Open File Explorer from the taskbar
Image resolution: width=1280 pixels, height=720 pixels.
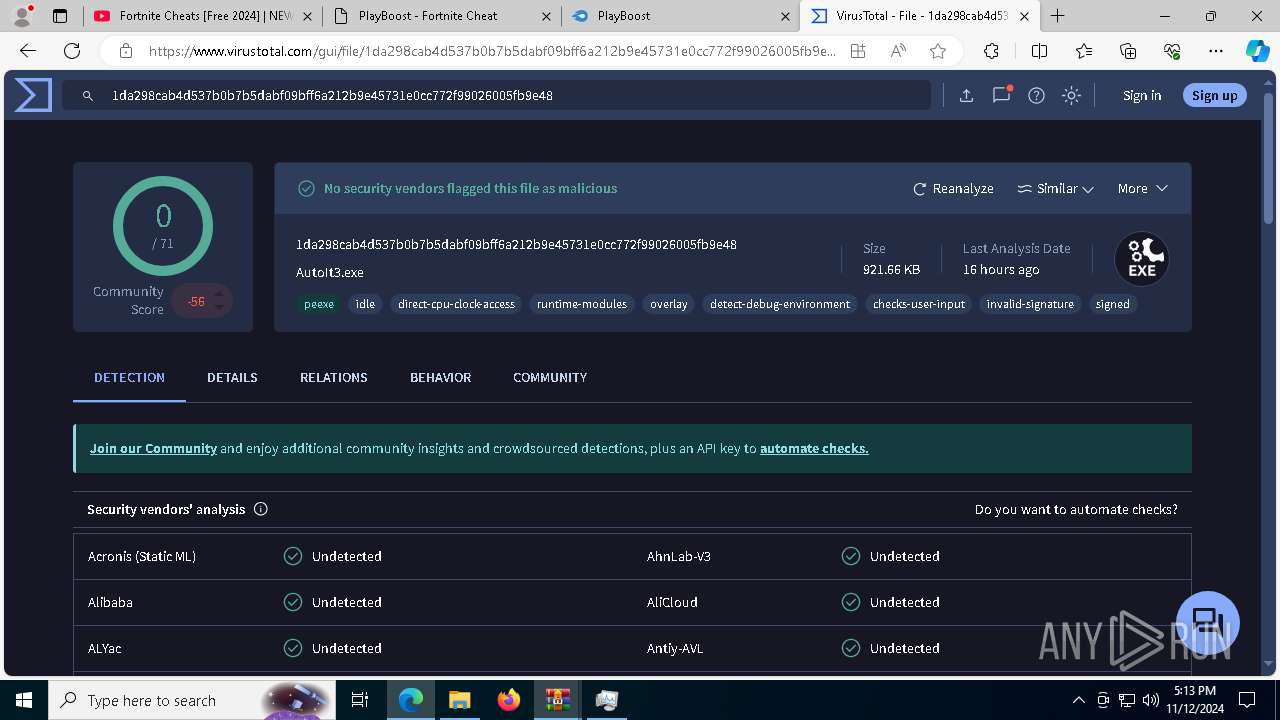tap(459, 700)
